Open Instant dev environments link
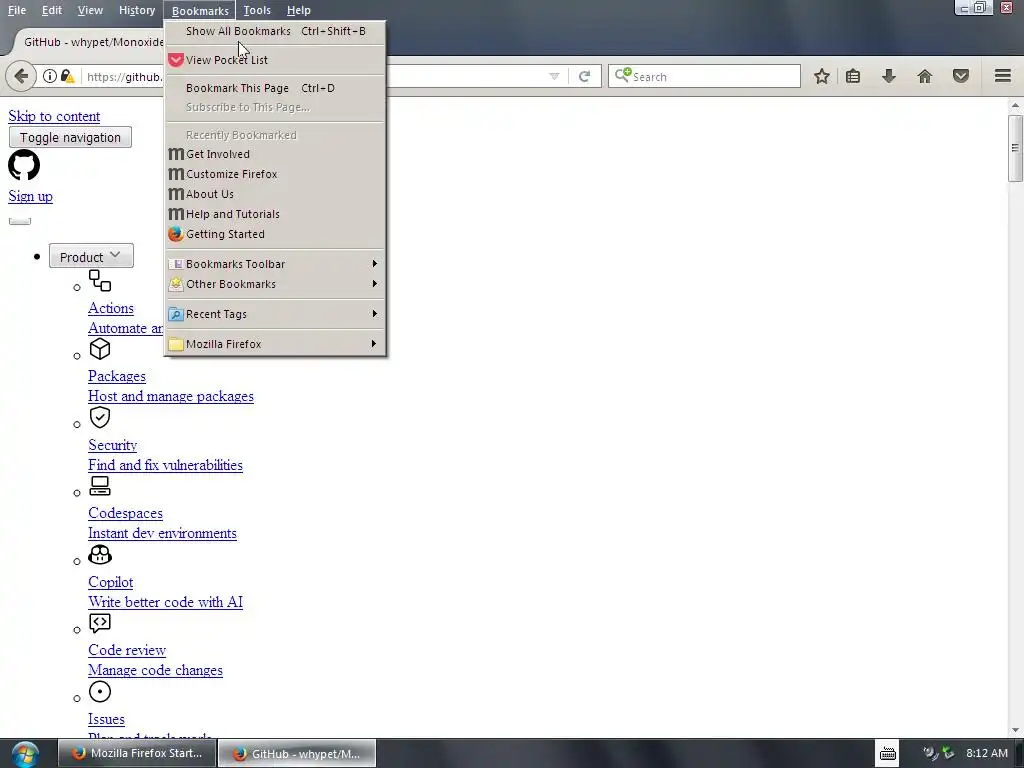Screen dimensions: 1024x768 [163, 534]
